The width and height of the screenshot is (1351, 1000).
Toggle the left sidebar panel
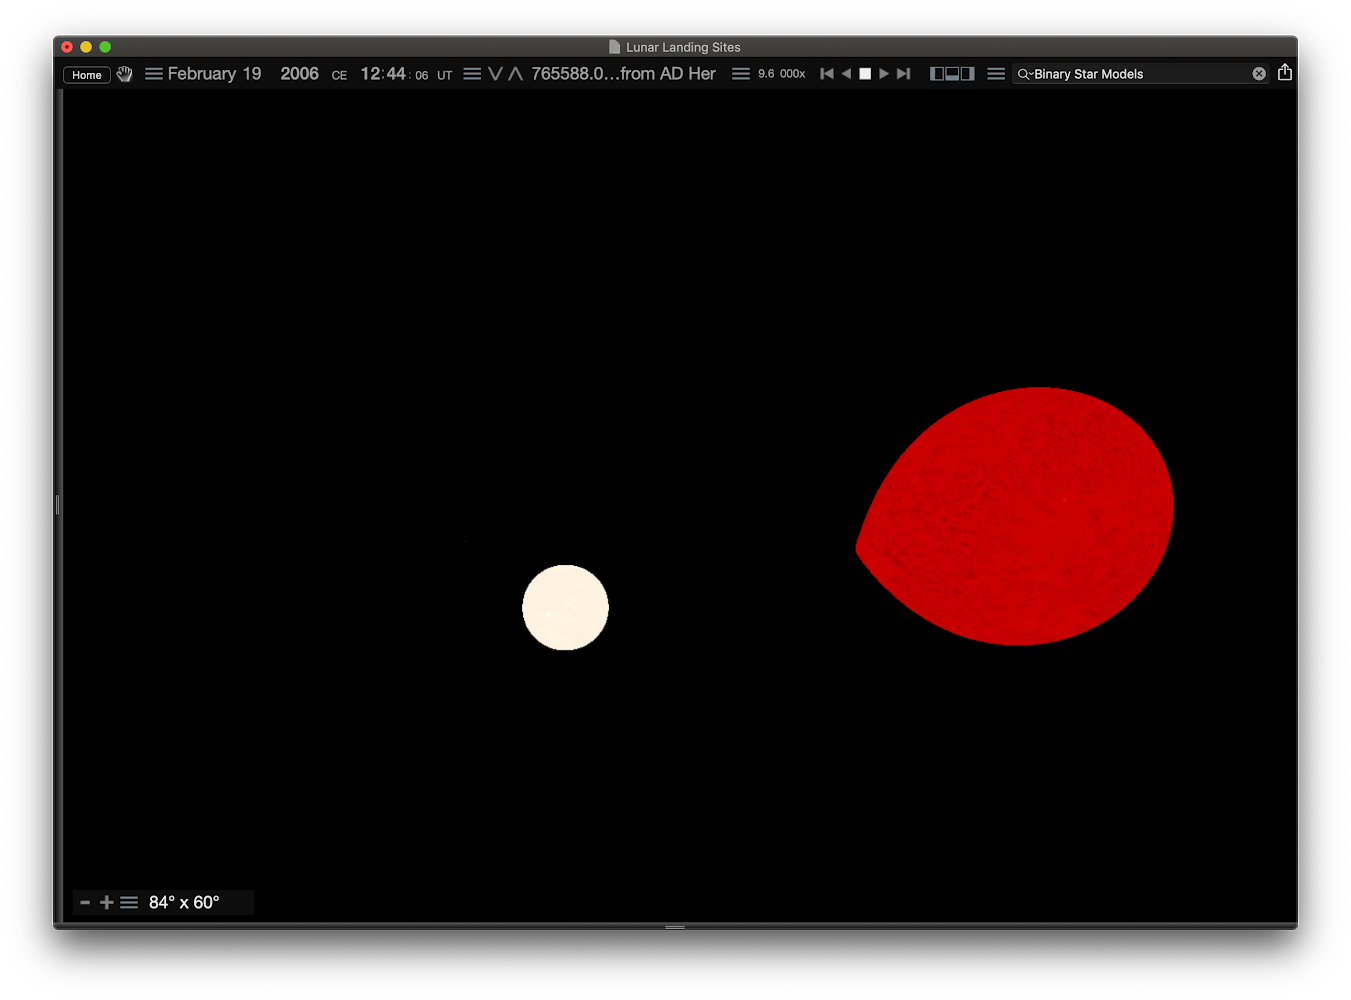coord(937,74)
